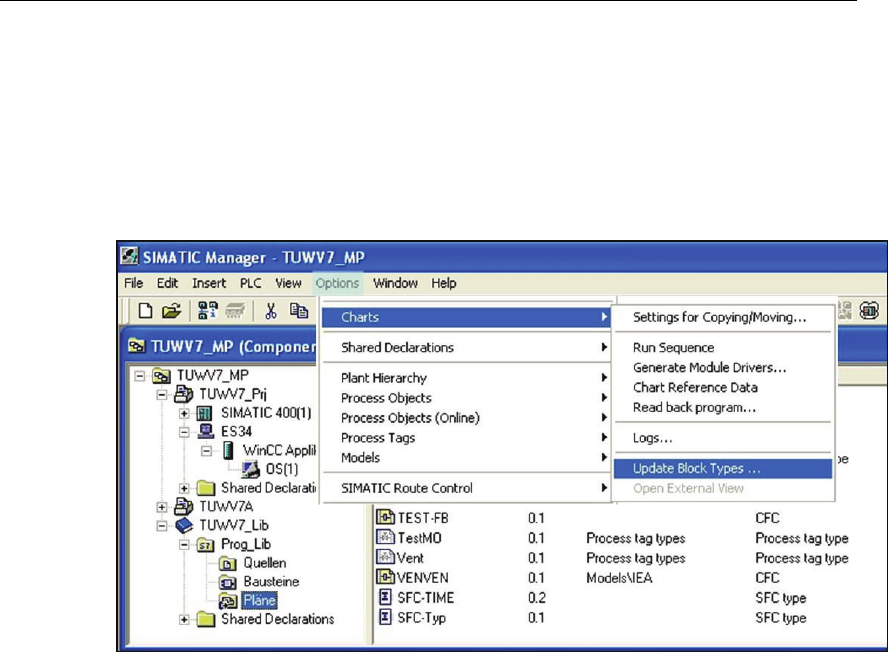Collapse the ES34 node

[x=184, y=432]
